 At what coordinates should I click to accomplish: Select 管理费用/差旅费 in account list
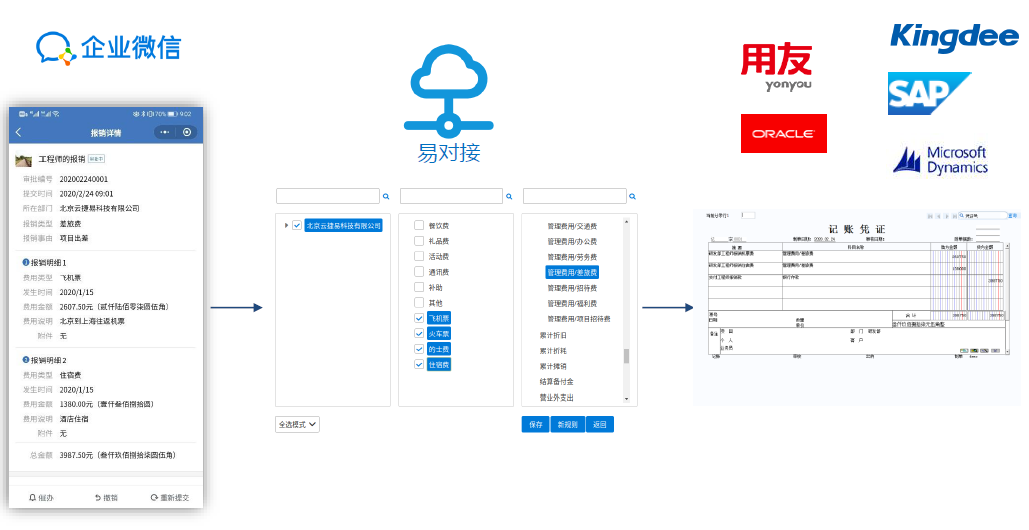[572, 272]
